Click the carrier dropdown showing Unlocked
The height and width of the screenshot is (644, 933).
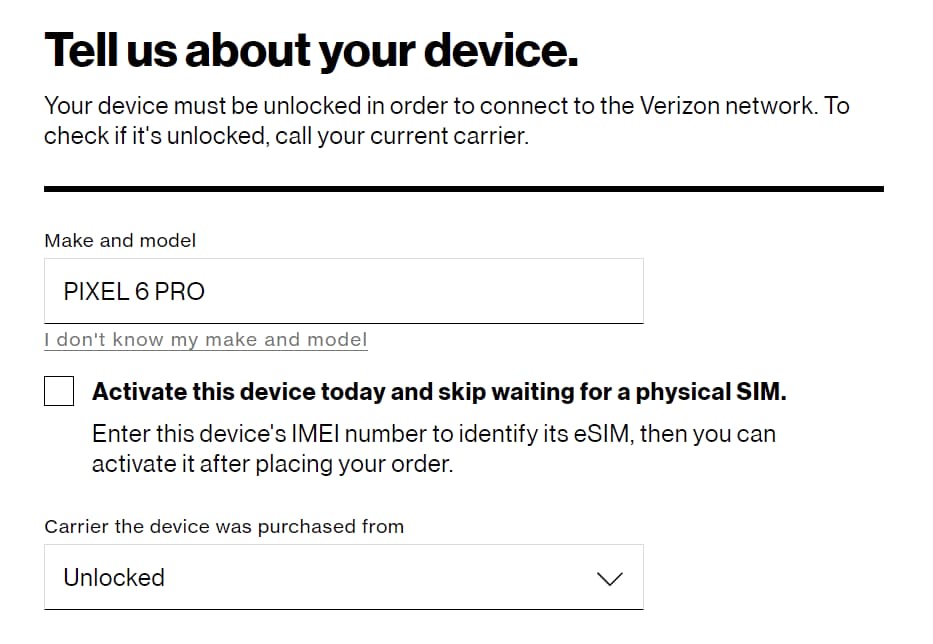tap(344, 578)
